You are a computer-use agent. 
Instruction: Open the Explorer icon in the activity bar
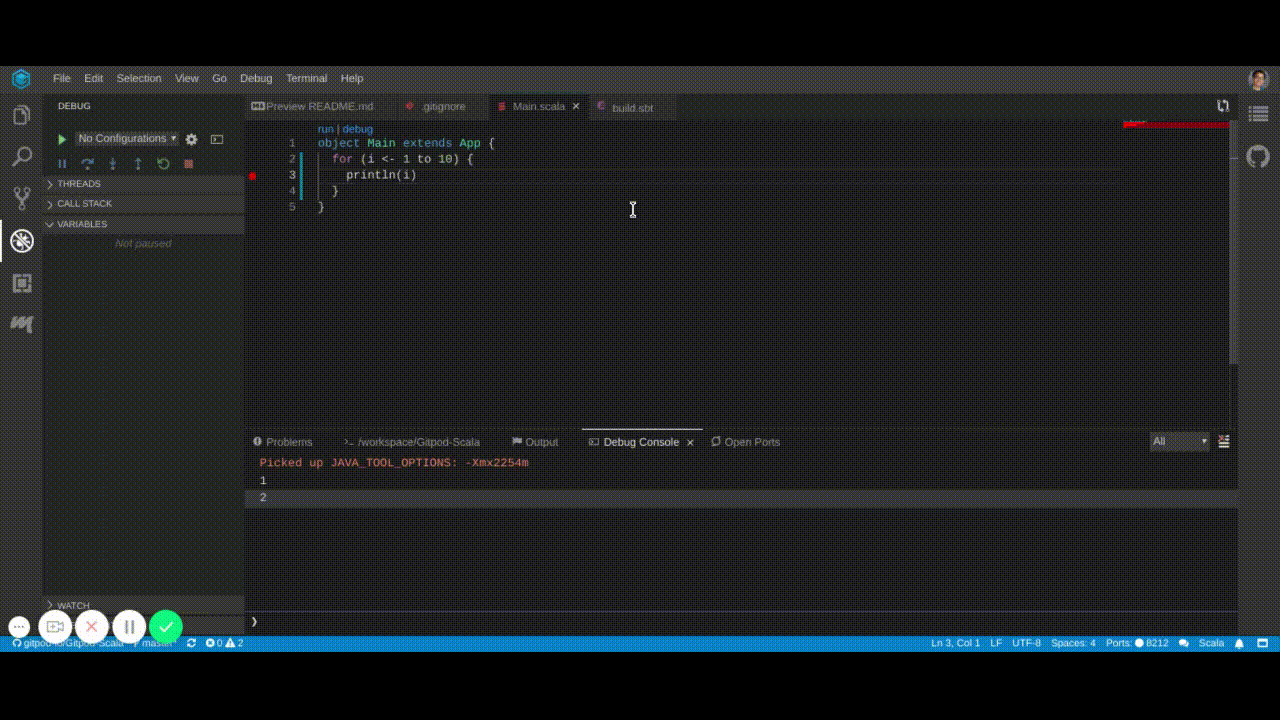[22, 114]
